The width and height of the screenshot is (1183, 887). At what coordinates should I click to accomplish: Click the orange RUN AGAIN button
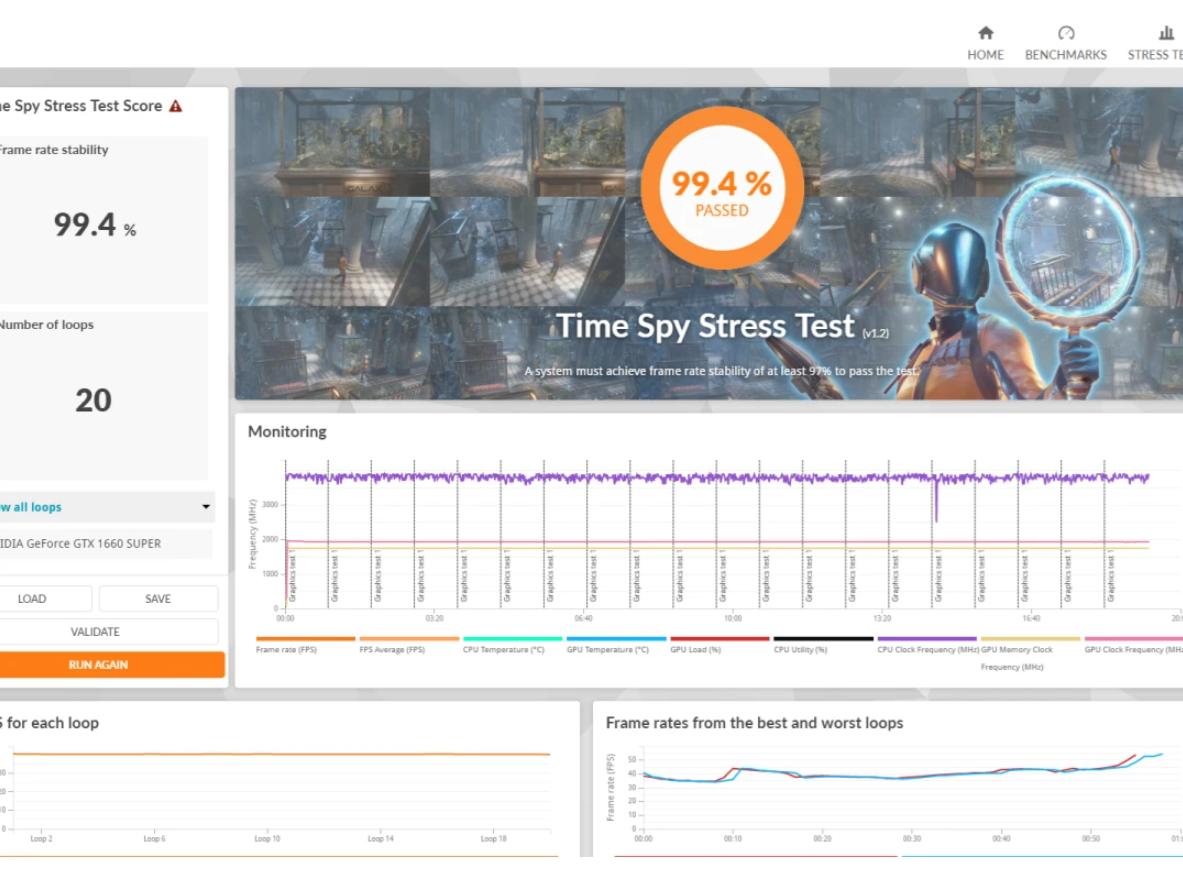coord(99,665)
